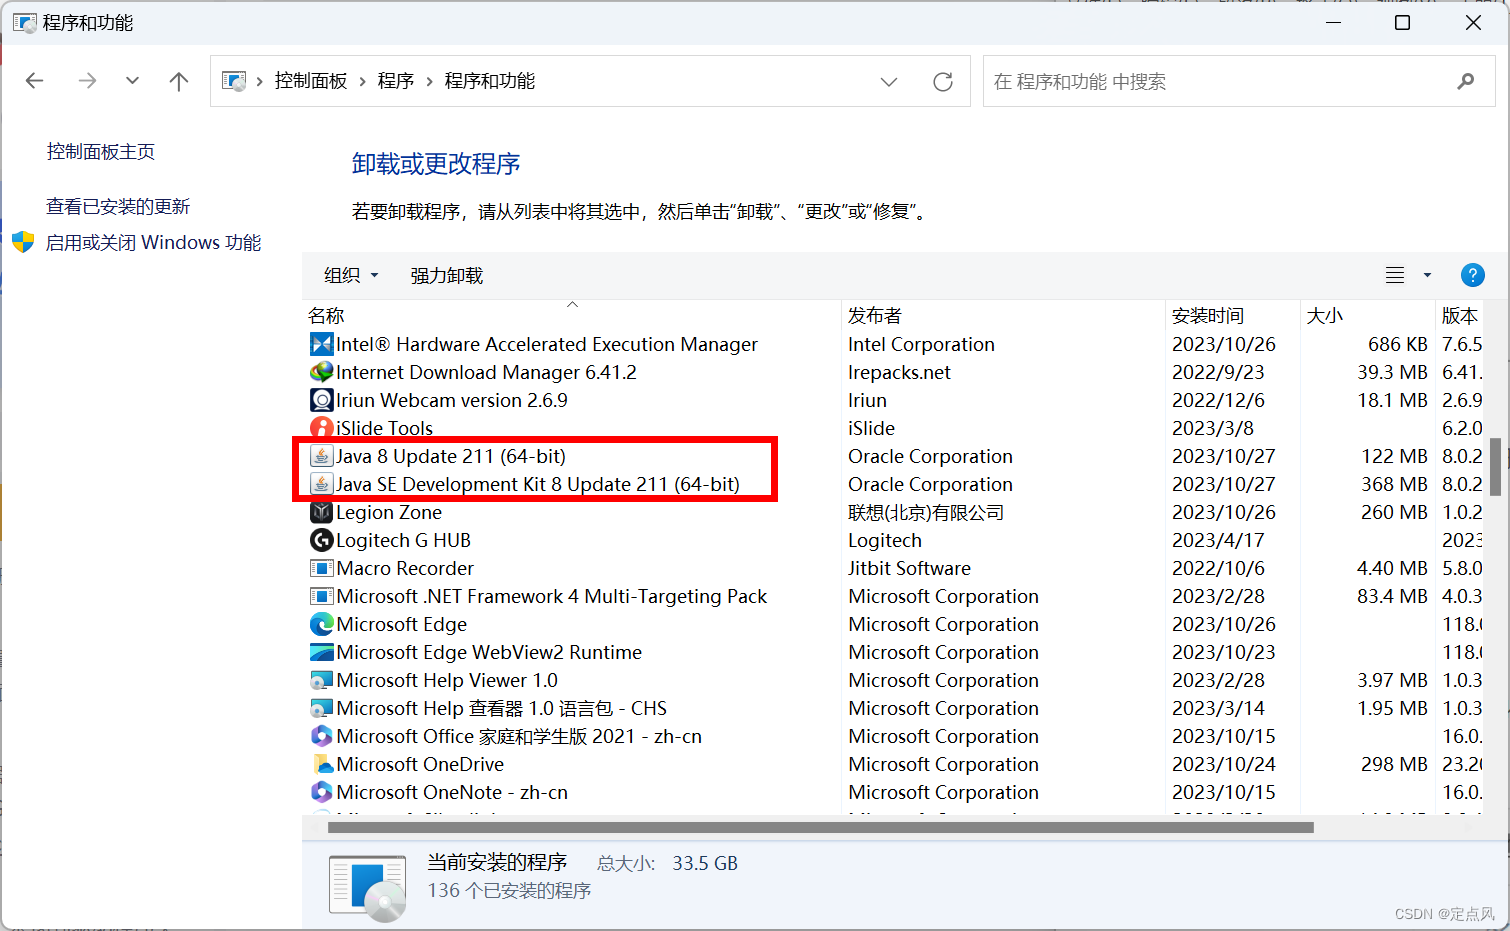Screen dimensions: 1510x931
Task: Click the Java 8 Update 211 icon
Action: pos(321,457)
